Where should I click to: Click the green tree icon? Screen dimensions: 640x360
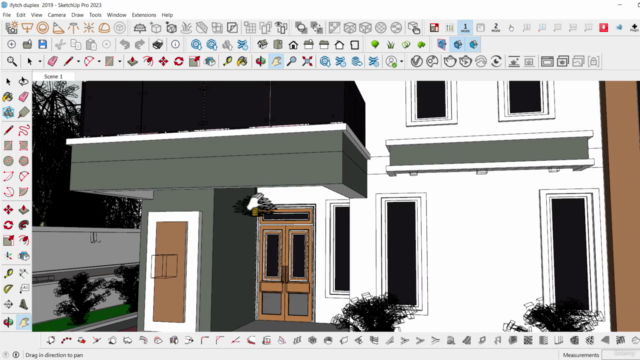point(375,44)
